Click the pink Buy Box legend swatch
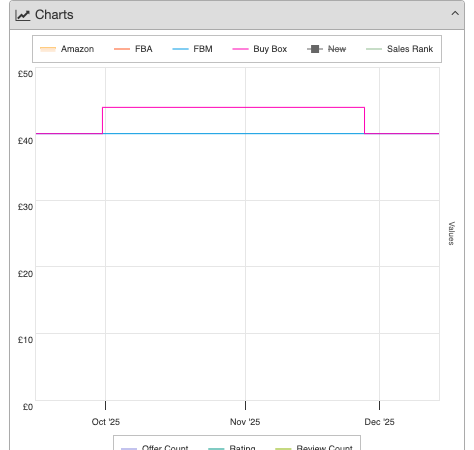Image resolution: width=474 pixels, height=450 pixels. click(240, 49)
